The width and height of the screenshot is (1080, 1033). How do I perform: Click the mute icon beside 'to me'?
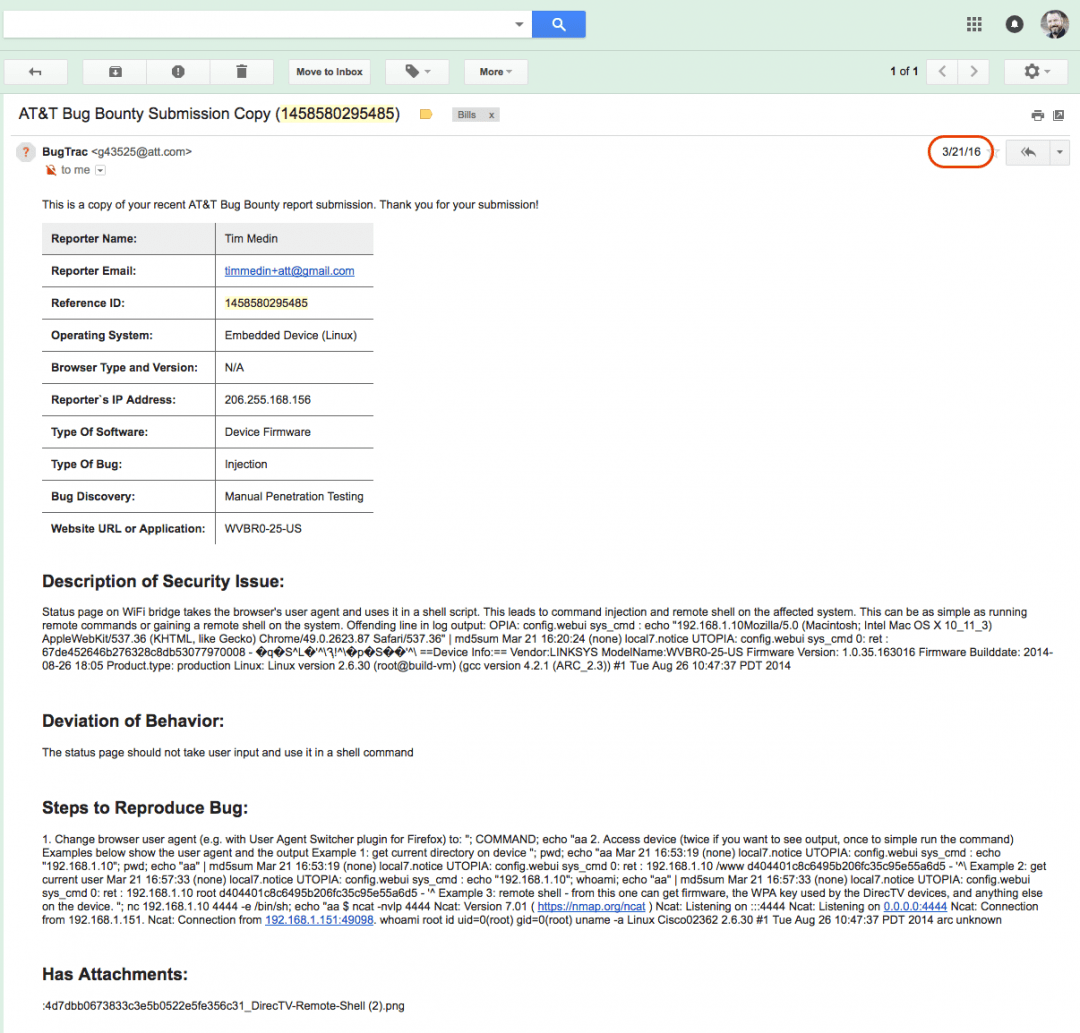(50, 170)
